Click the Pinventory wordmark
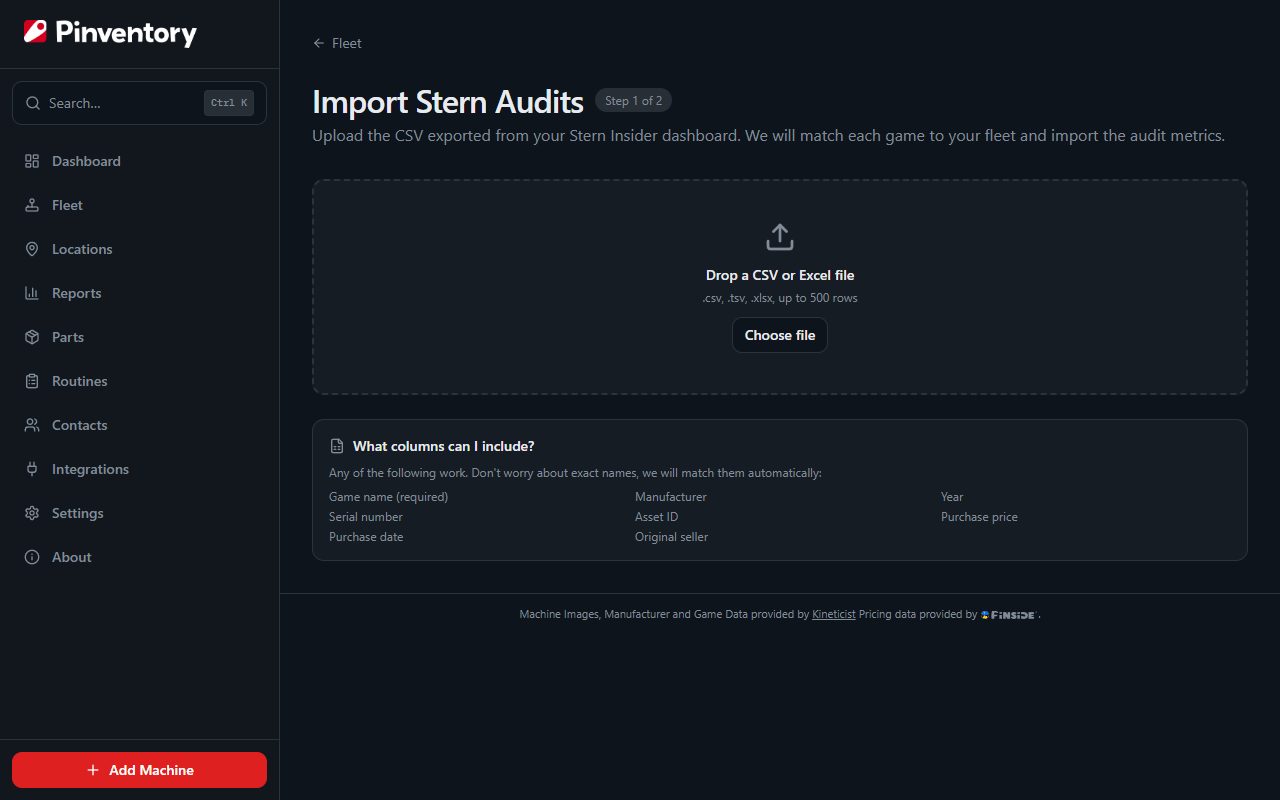Viewport: 1280px width, 800px height. point(126,33)
